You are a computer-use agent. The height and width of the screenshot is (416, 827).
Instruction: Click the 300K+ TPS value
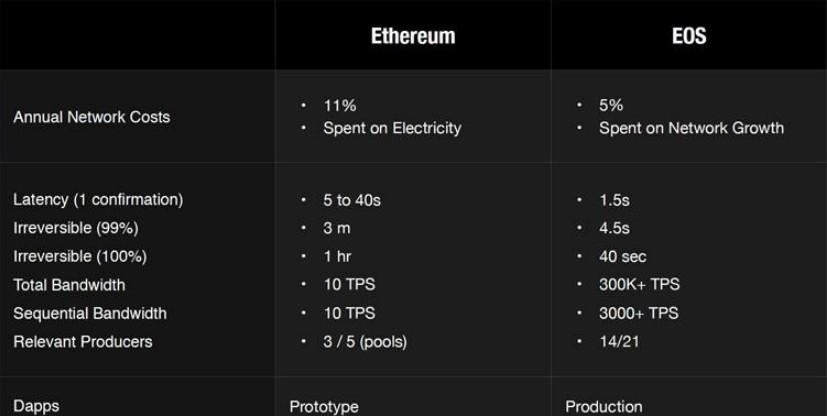[x=639, y=285]
